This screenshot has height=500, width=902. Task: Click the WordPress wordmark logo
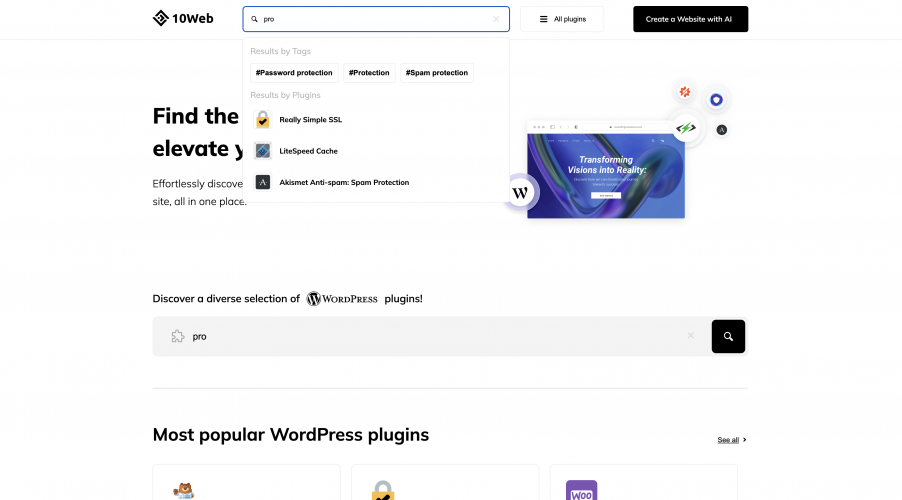(x=342, y=299)
